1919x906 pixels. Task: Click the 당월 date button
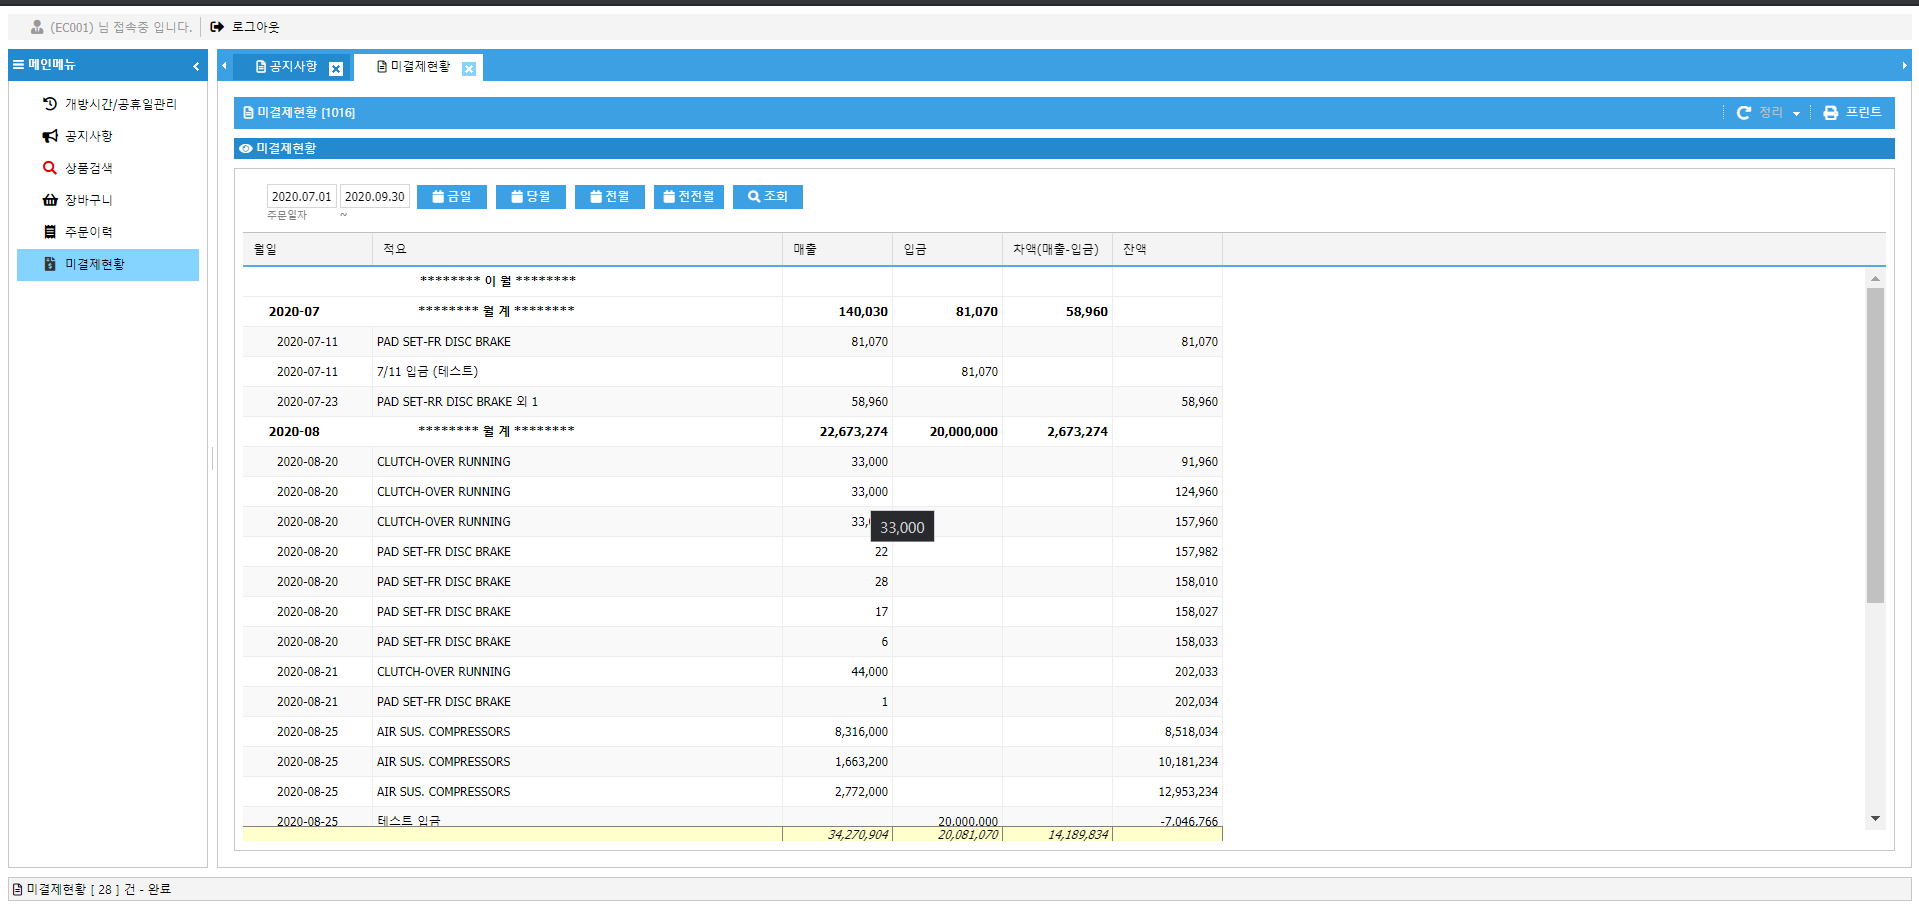click(531, 197)
